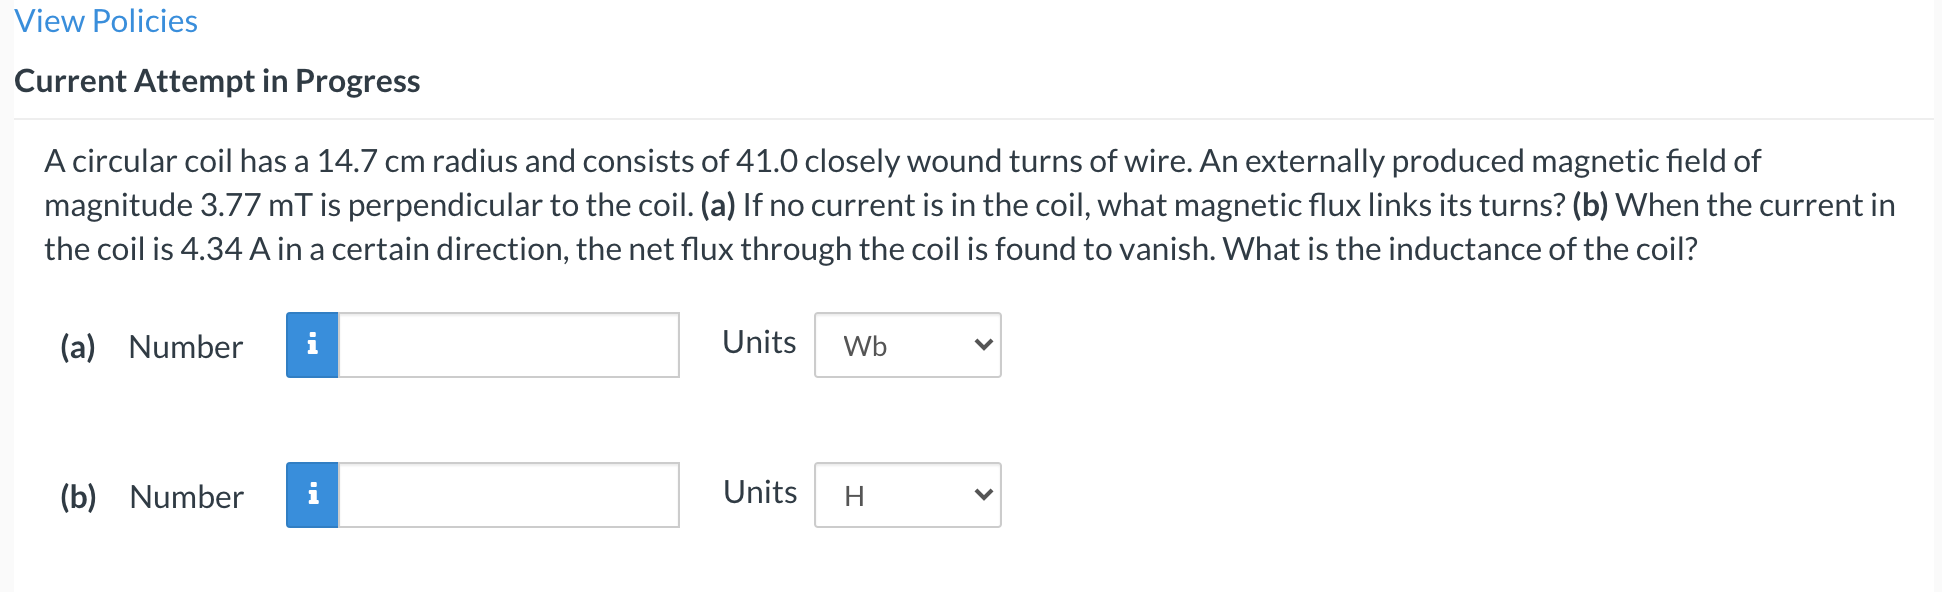Open View Policies at the top
The image size is (1942, 592).
(x=105, y=20)
